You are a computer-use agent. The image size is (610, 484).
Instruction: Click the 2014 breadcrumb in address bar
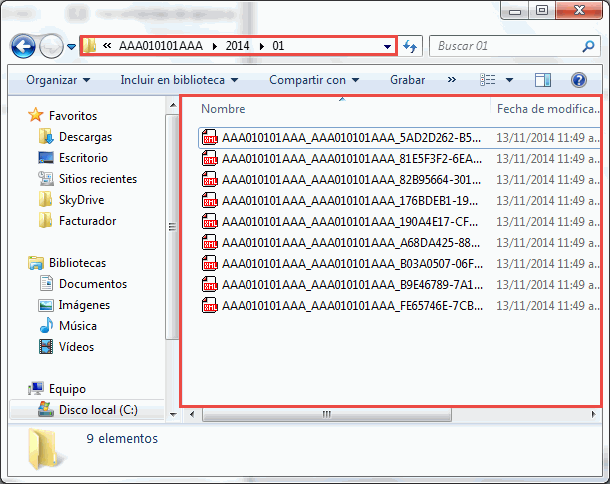239,47
